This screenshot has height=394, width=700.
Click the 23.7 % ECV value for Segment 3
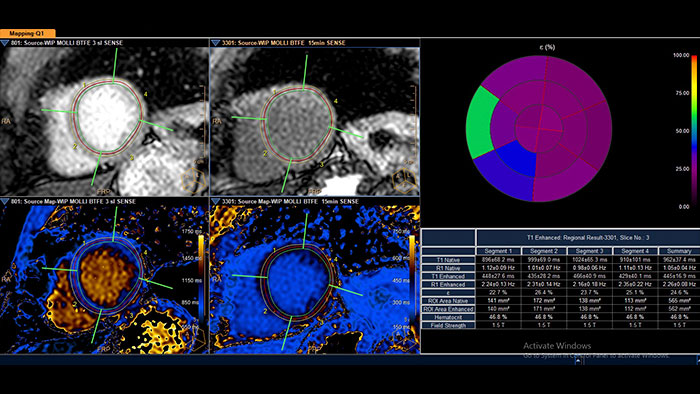(x=589, y=293)
